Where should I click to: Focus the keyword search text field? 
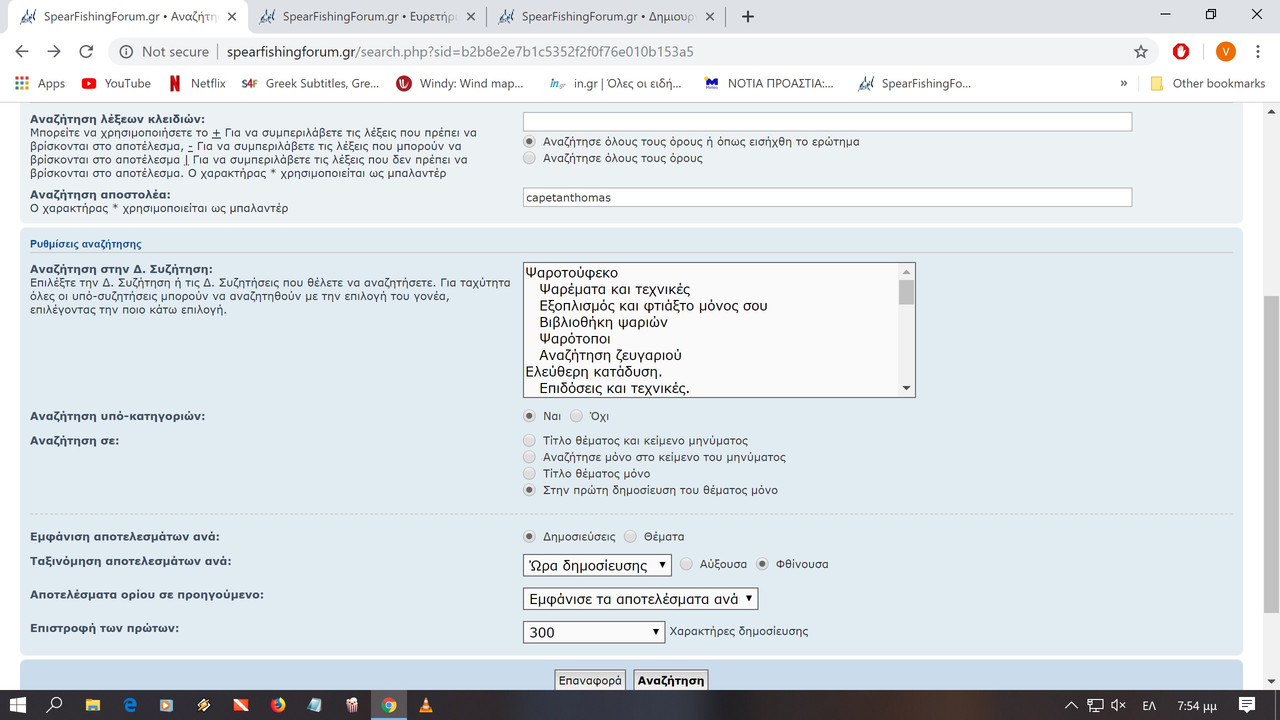coord(827,121)
